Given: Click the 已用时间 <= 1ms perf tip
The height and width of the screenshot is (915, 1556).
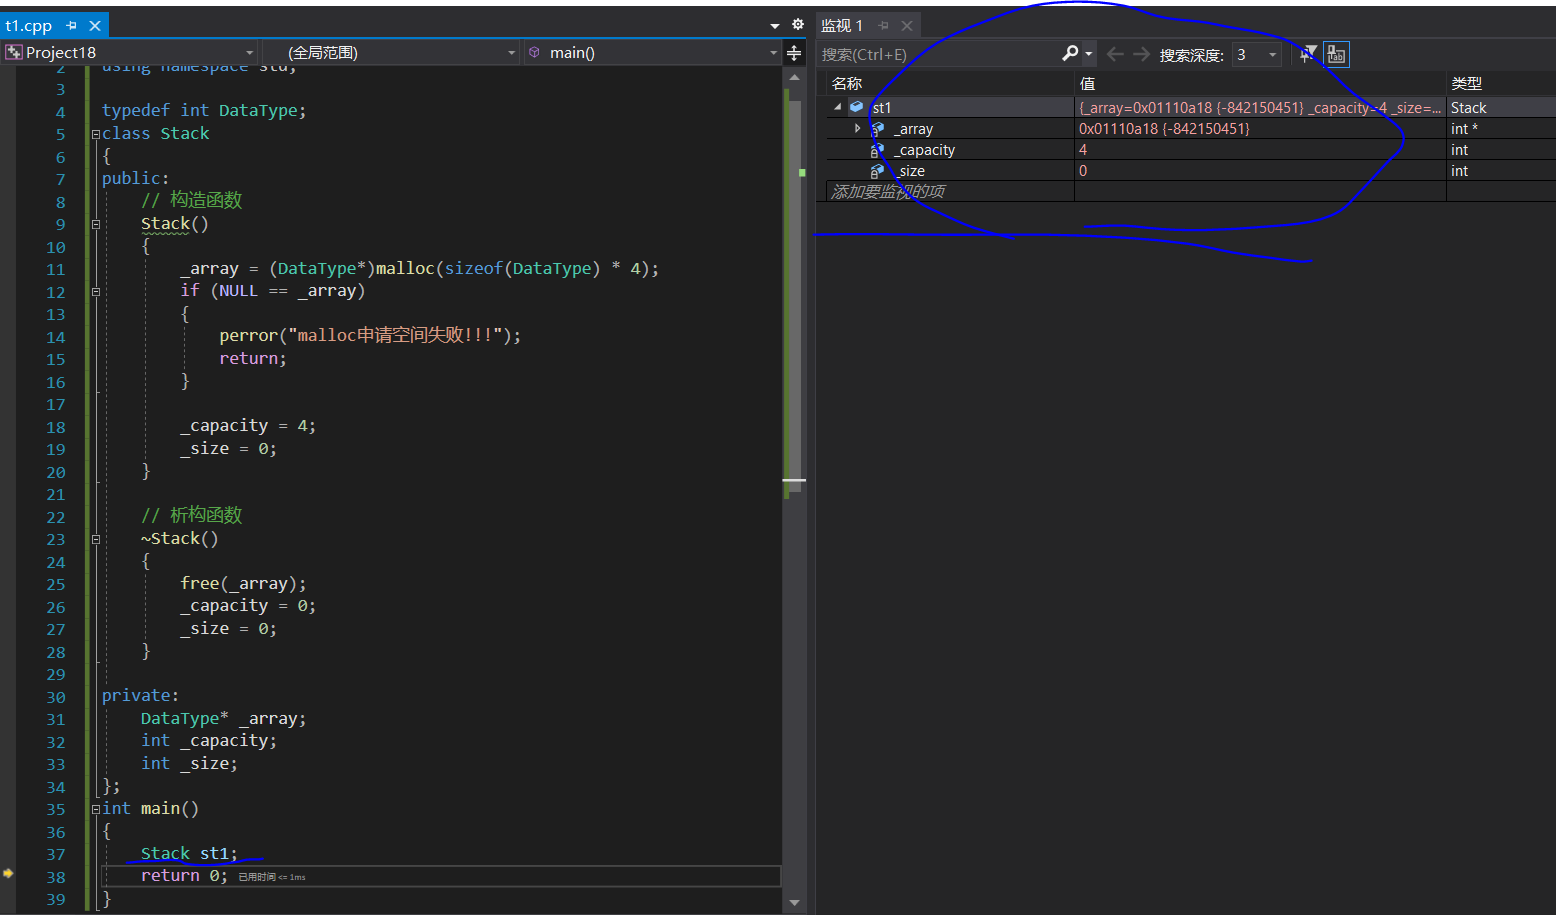Looking at the screenshot, I should pyautogui.click(x=272, y=877).
